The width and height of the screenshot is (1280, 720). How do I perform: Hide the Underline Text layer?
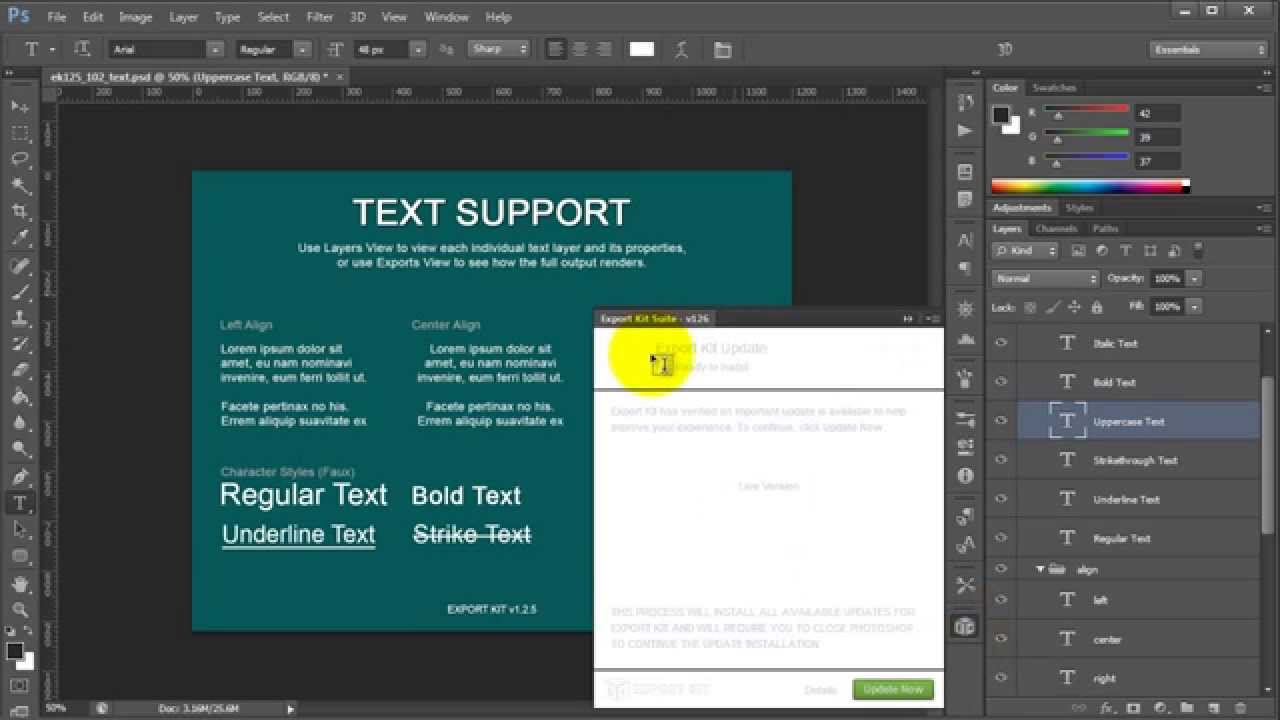[x=1001, y=499]
